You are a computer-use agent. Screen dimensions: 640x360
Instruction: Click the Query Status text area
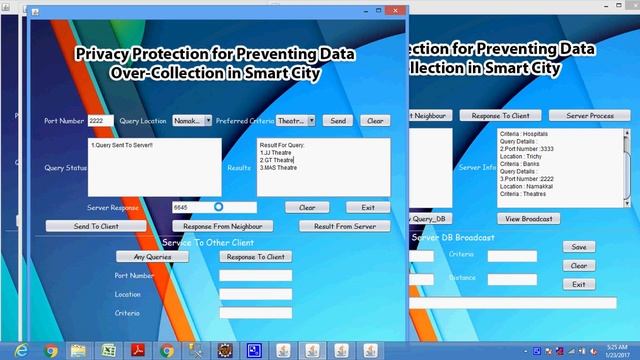[155, 167]
